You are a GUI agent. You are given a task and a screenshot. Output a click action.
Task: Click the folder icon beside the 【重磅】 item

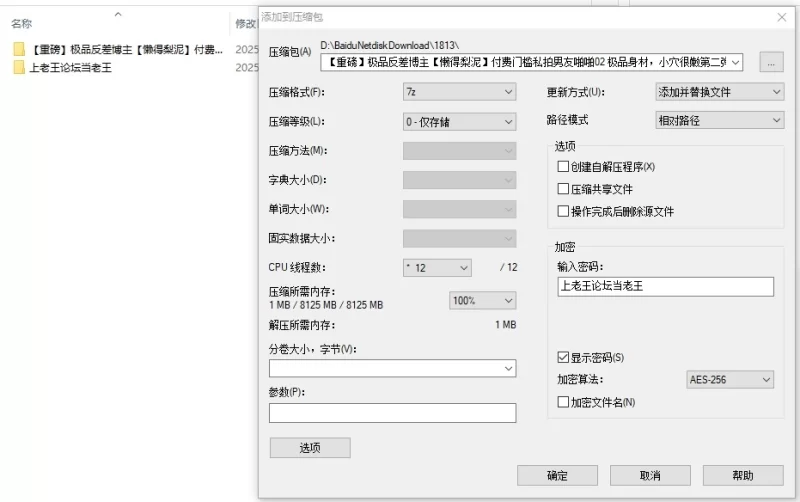pos(19,49)
